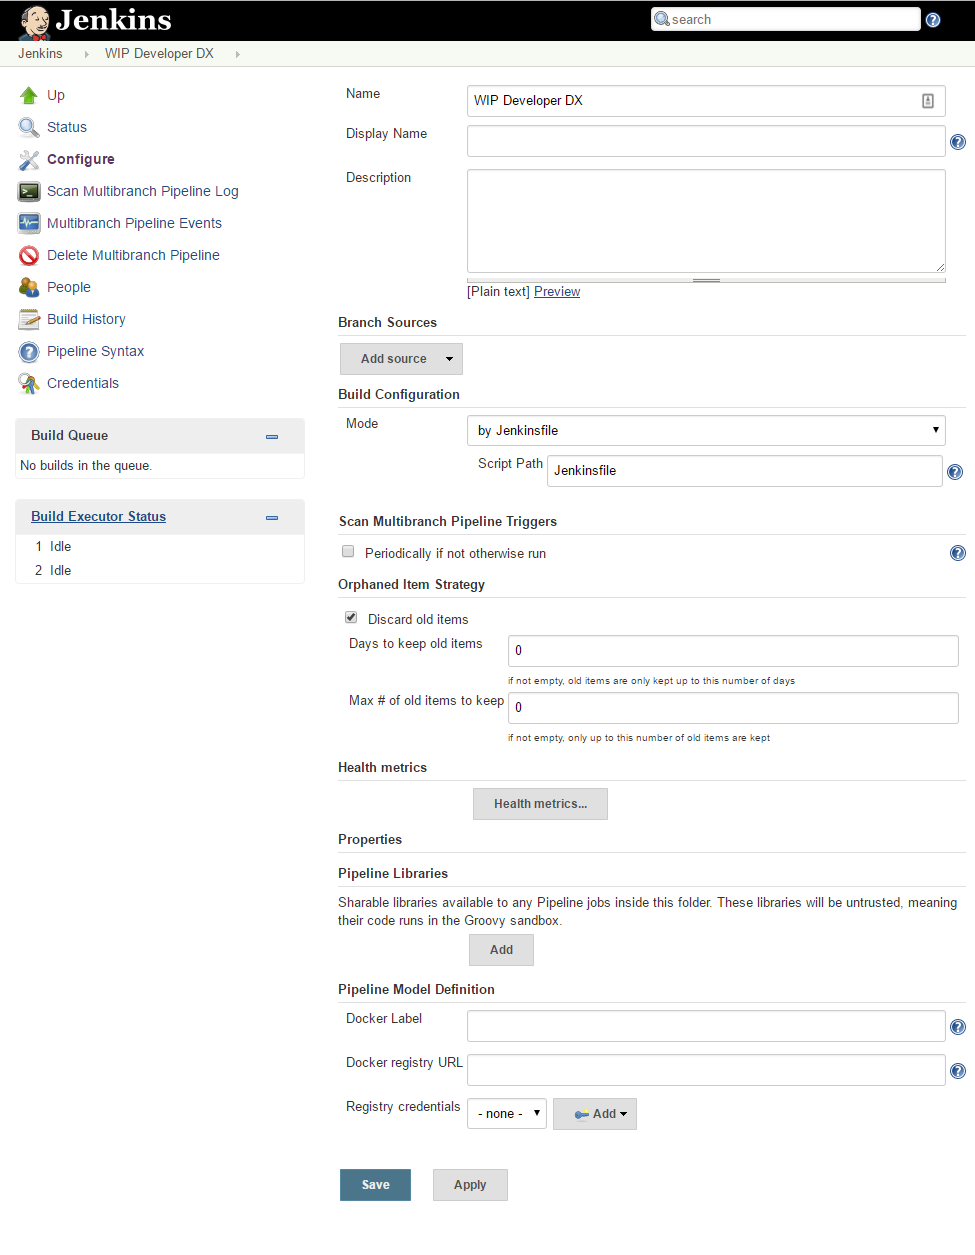The height and width of the screenshot is (1255, 975).
Task: Open the Health metrics button
Action: [x=540, y=804]
